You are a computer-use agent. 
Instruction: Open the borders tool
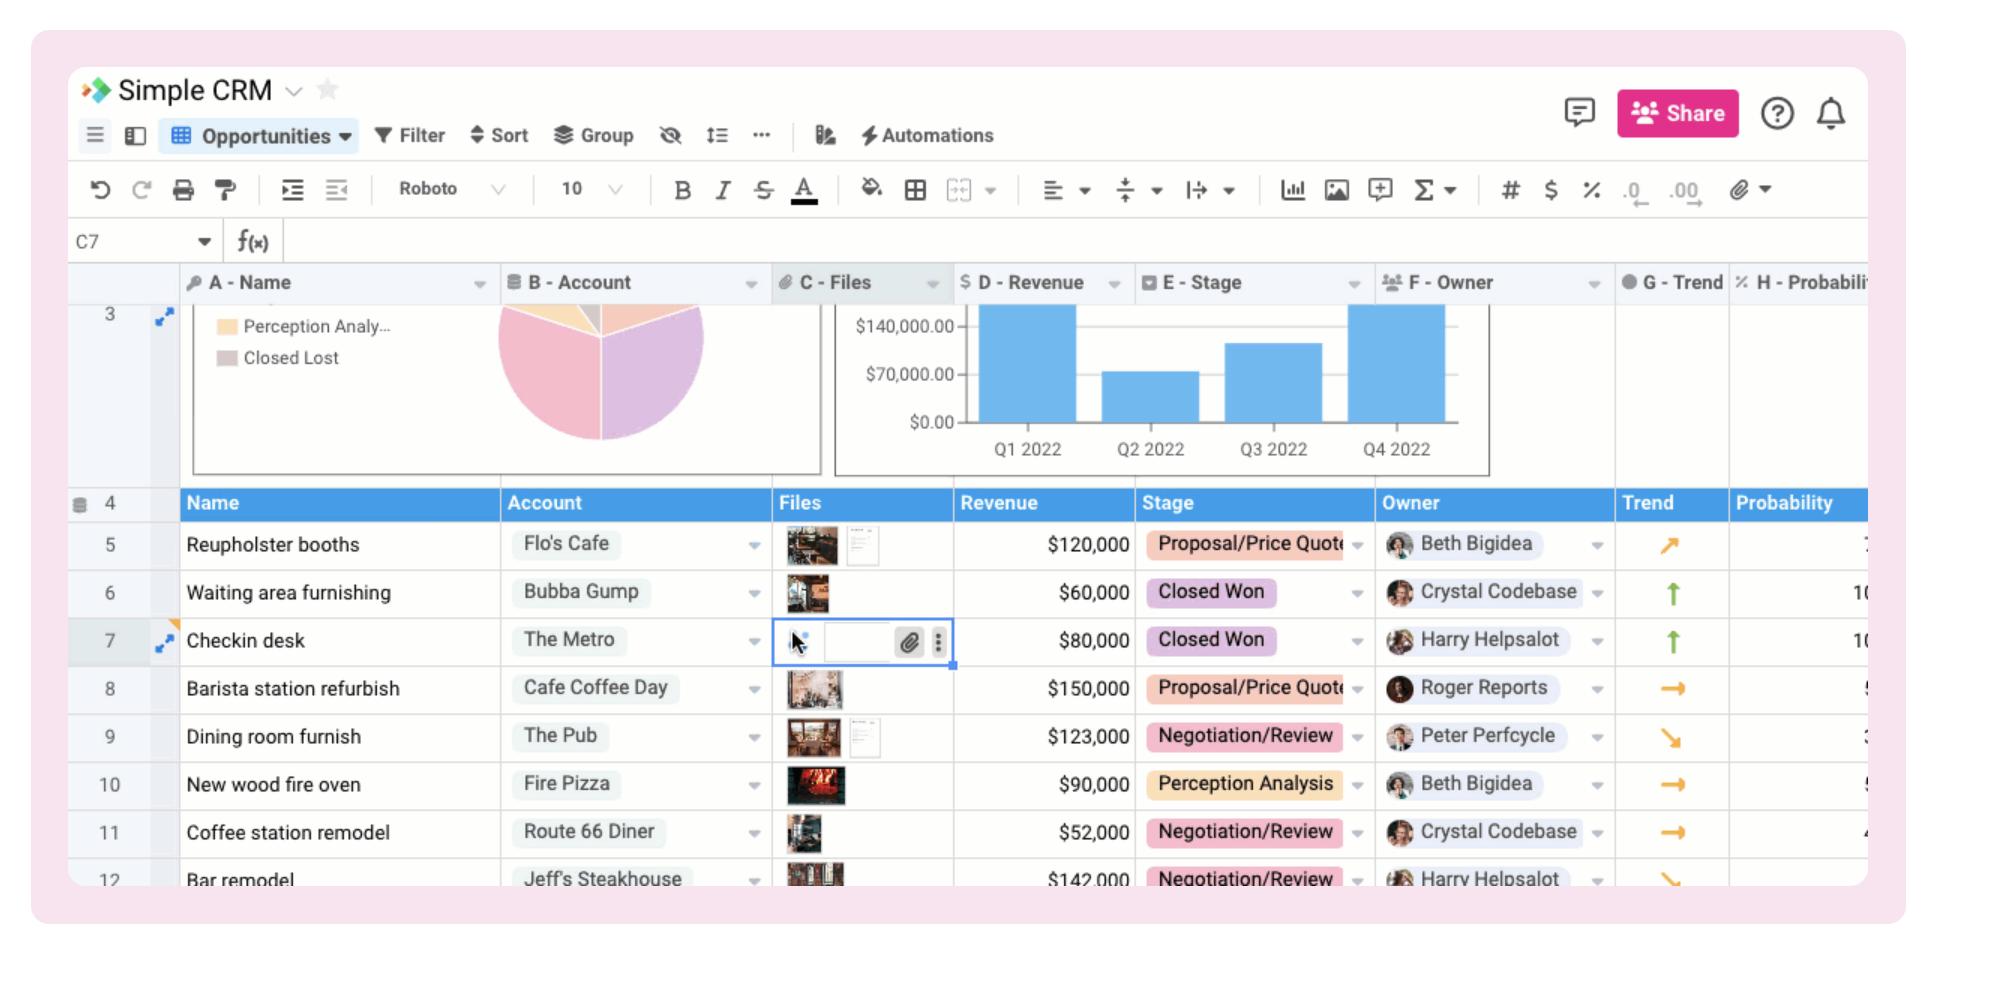(x=915, y=190)
